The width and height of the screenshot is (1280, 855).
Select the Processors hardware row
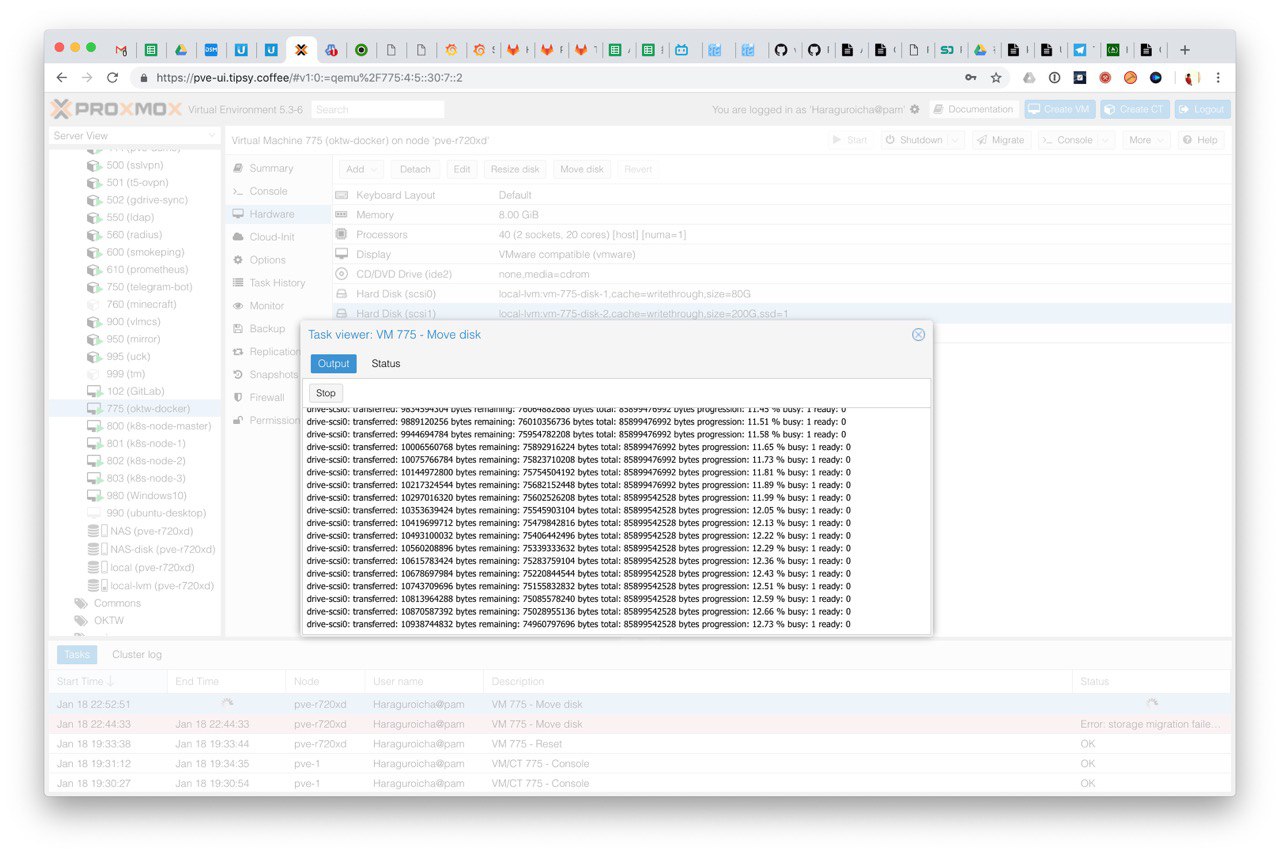[x=782, y=235]
